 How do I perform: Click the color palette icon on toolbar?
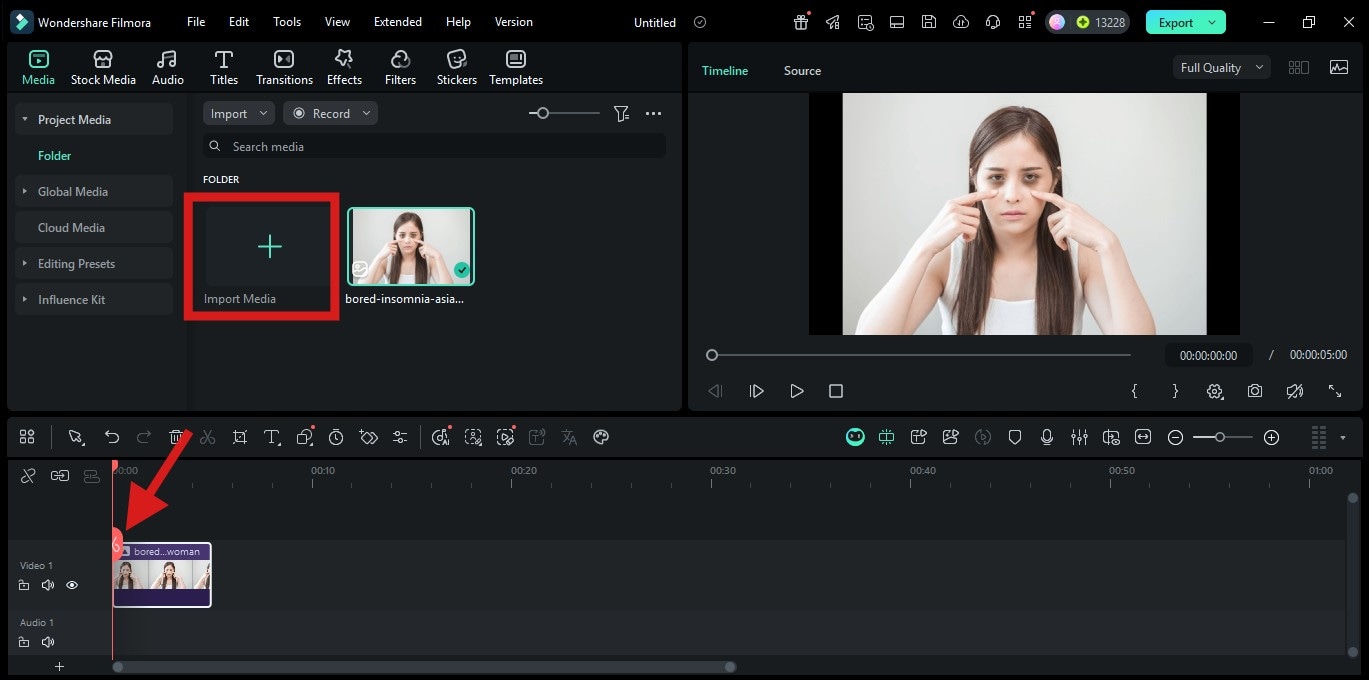click(x=600, y=437)
